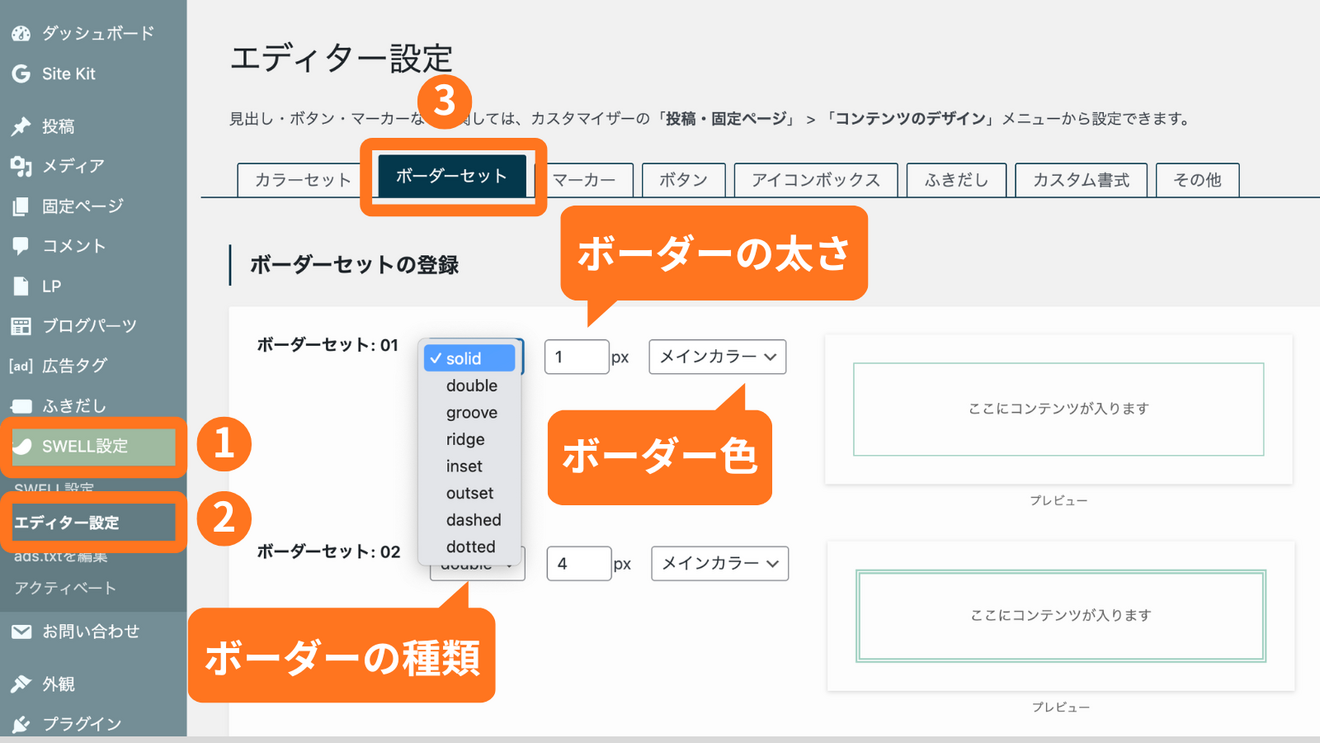Choose solid in the border type list
This screenshot has width=1320, height=743.
point(470,358)
